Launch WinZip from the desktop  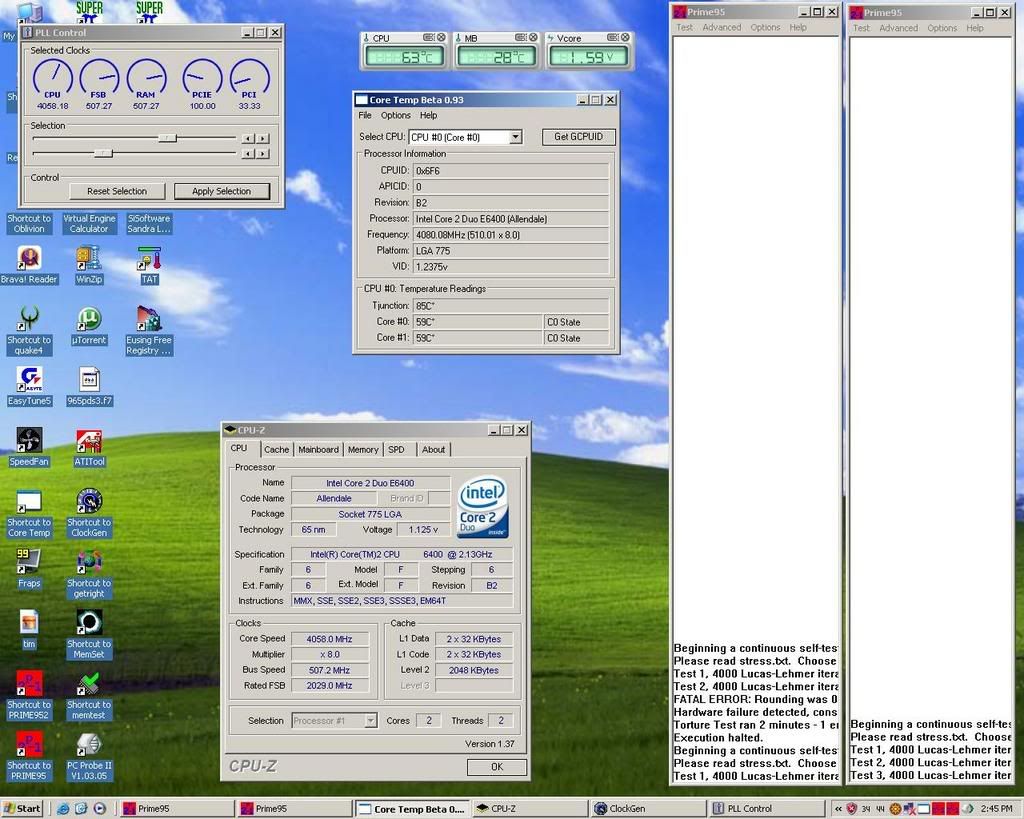(x=89, y=259)
